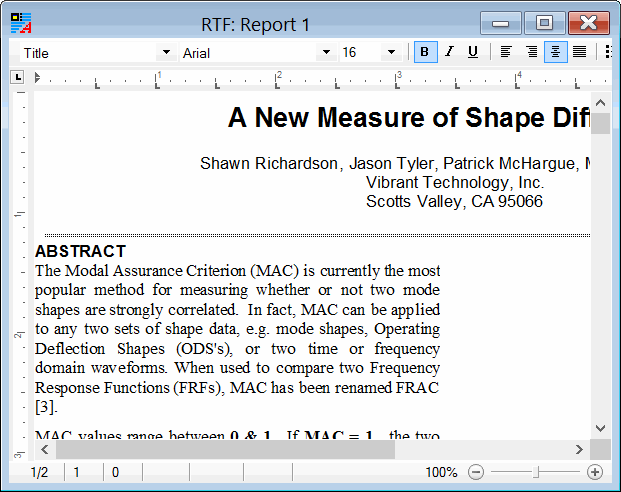Click the 100% zoom level text
621x492 pixels.
coord(441,472)
